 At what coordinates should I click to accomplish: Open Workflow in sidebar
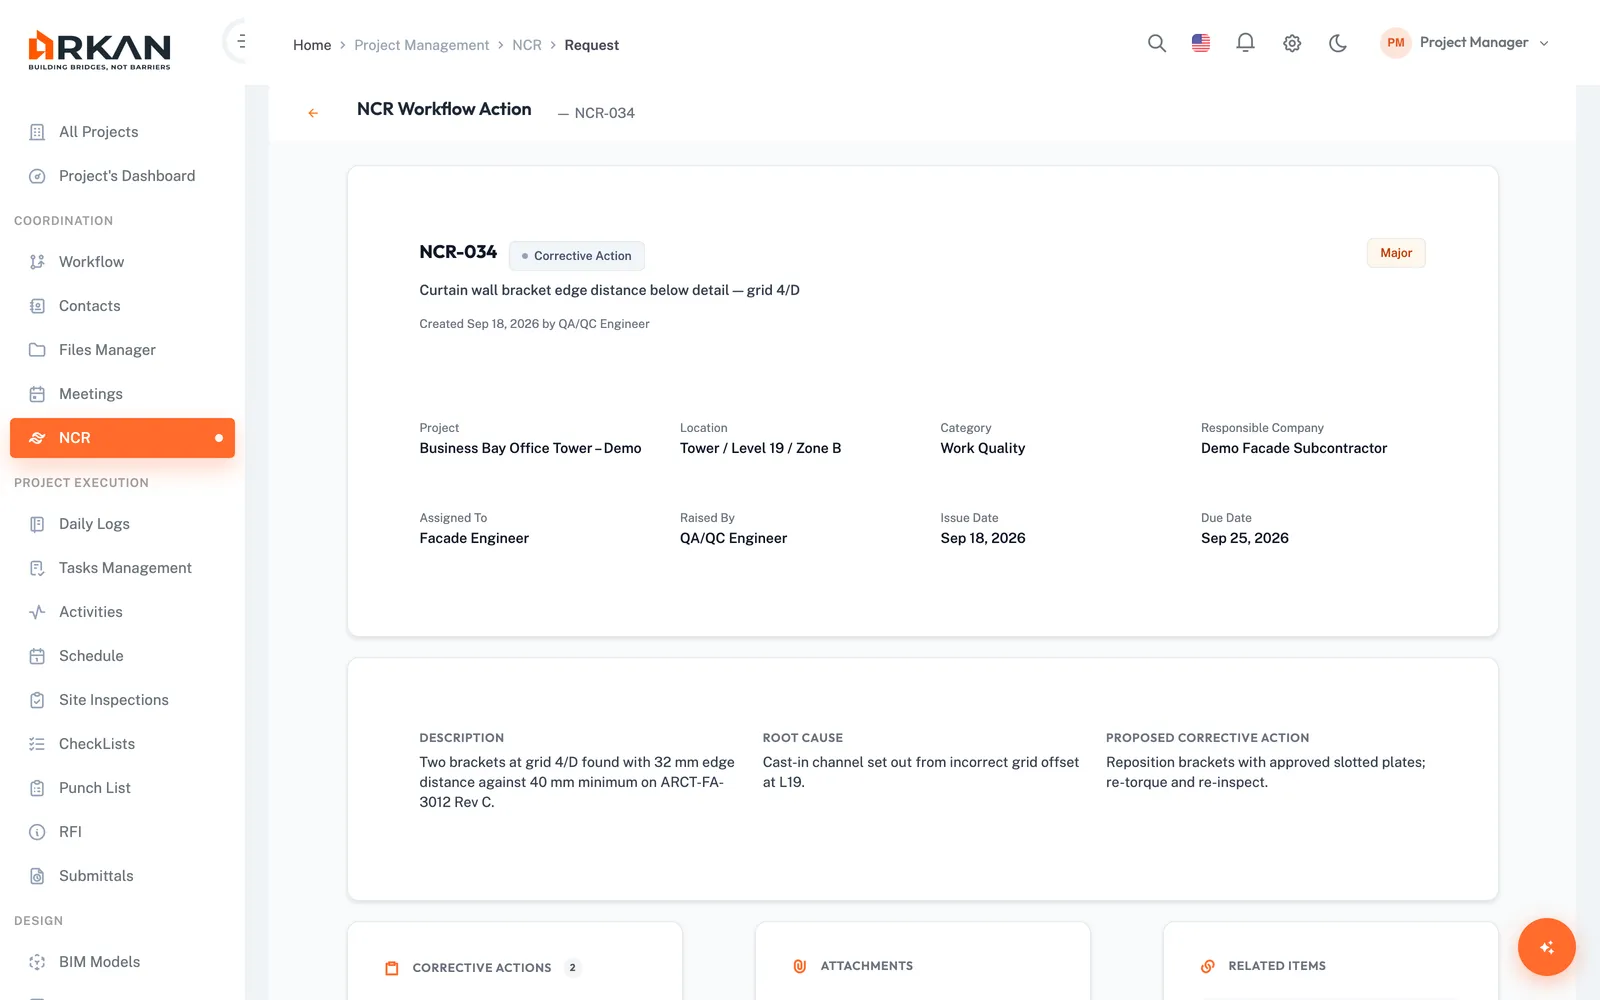coord(122,262)
